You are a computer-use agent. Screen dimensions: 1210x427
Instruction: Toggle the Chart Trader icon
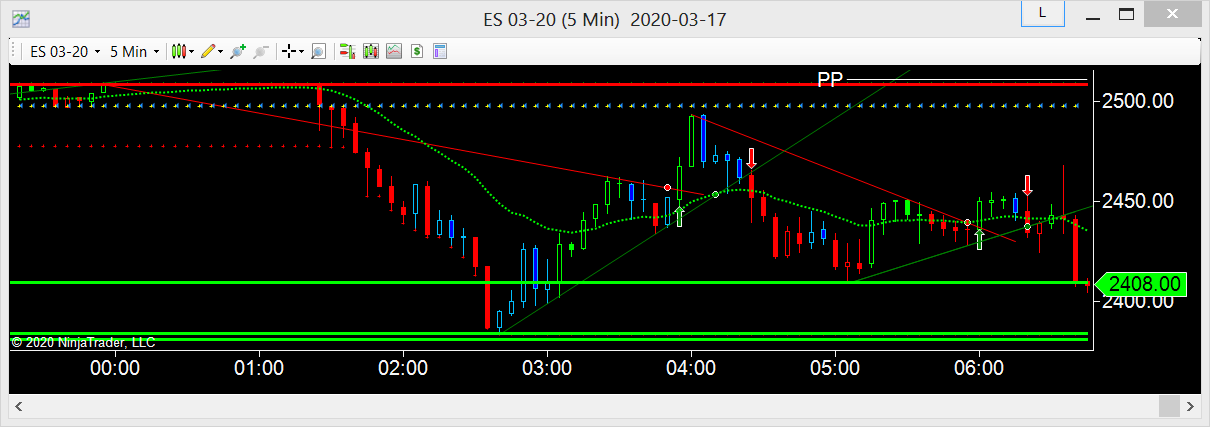tap(347, 51)
